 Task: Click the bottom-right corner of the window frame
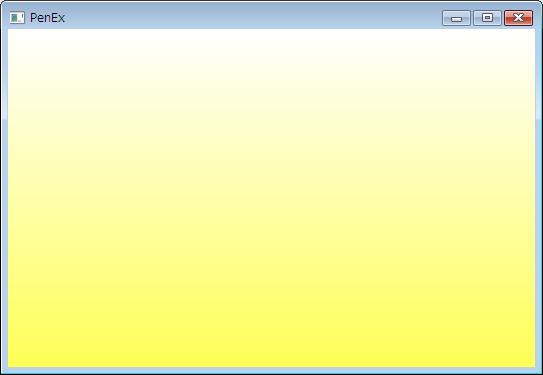pos(539,371)
